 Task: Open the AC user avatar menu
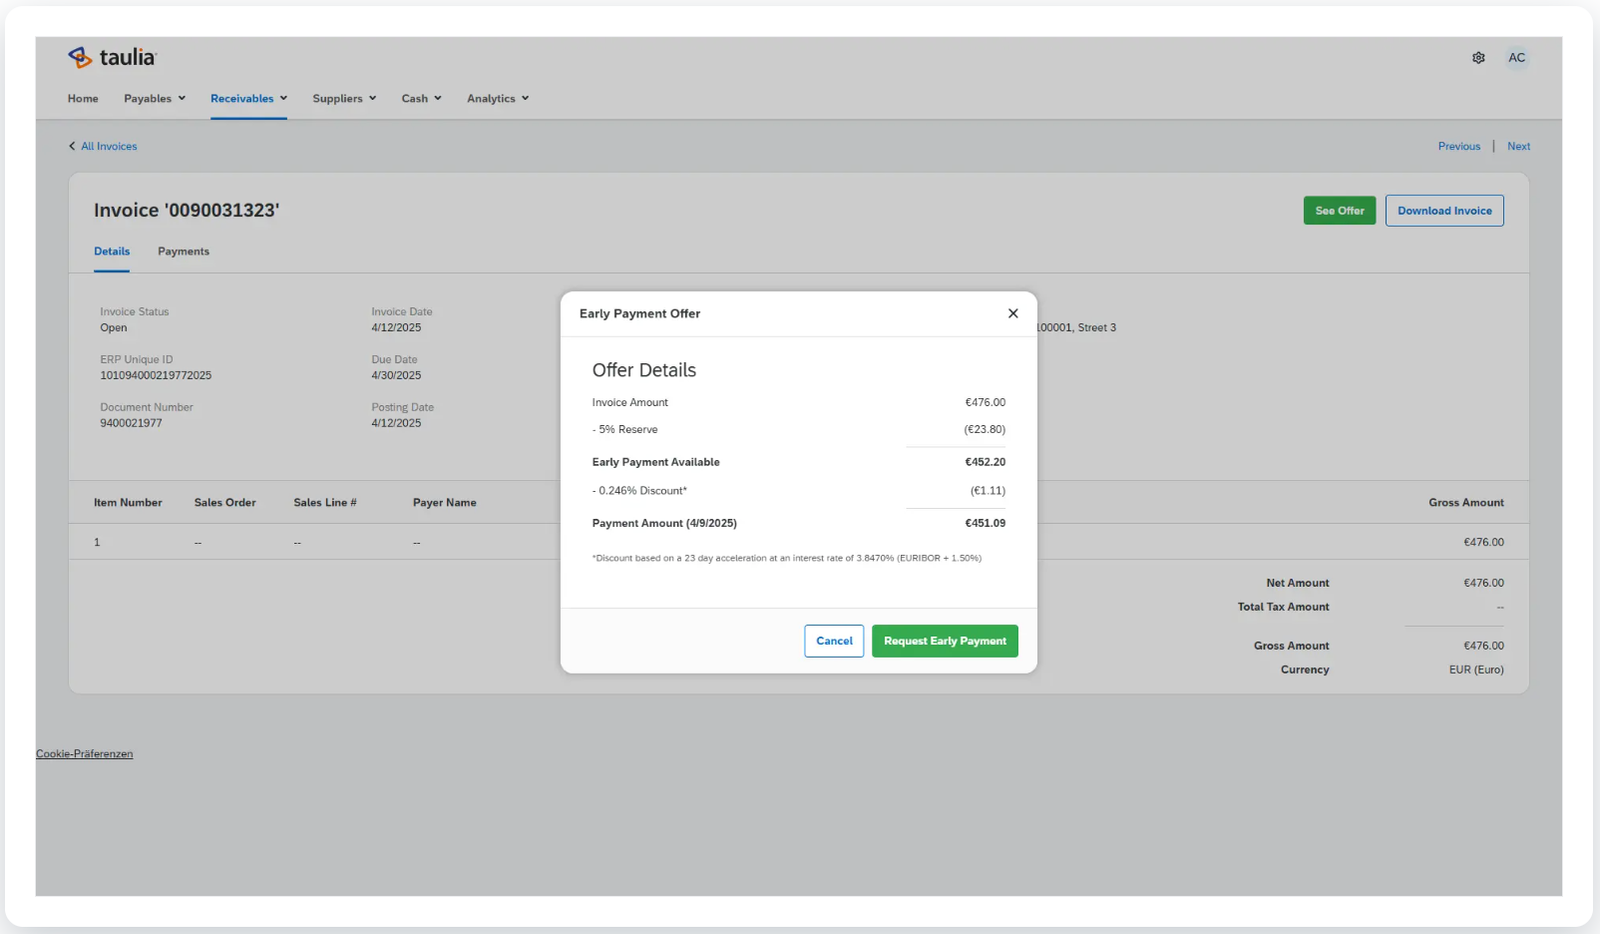1516,58
